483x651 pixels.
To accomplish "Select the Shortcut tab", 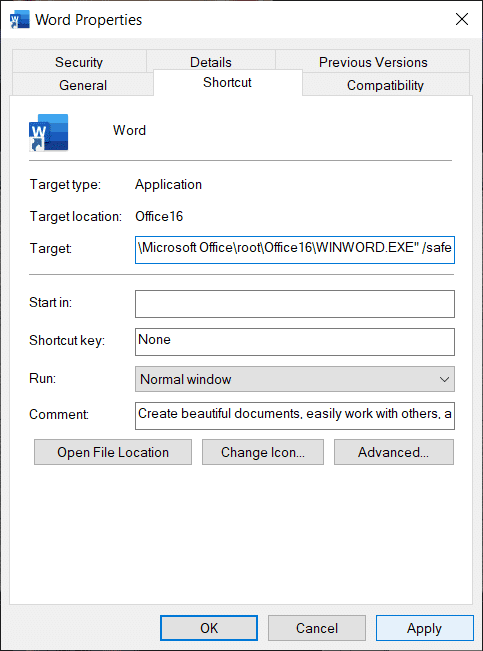I will pos(227,82).
